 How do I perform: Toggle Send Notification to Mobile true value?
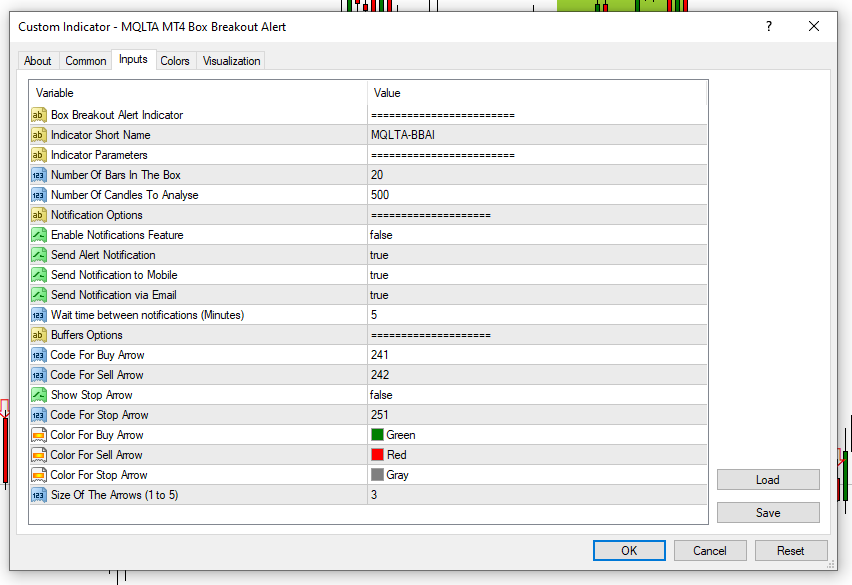379,275
